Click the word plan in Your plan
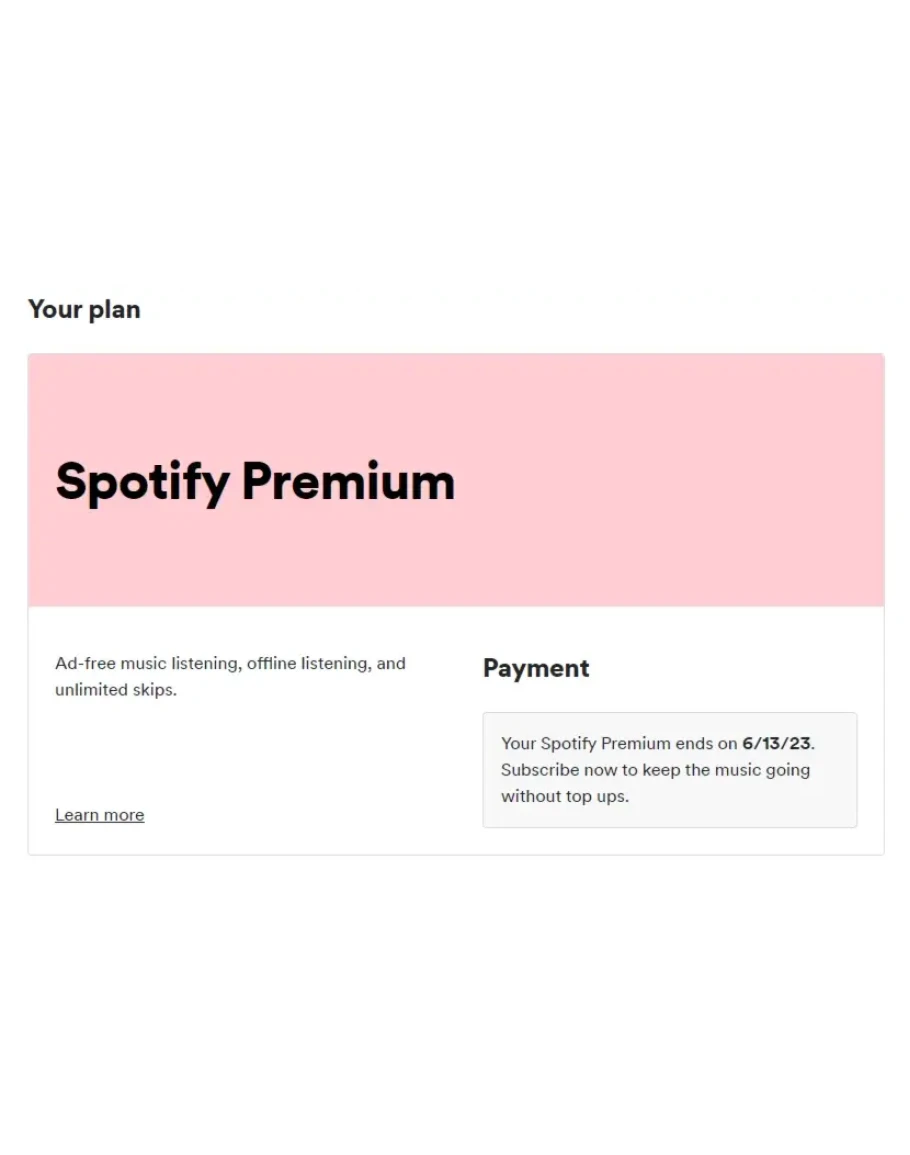The image size is (910, 1155). coord(114,310)
